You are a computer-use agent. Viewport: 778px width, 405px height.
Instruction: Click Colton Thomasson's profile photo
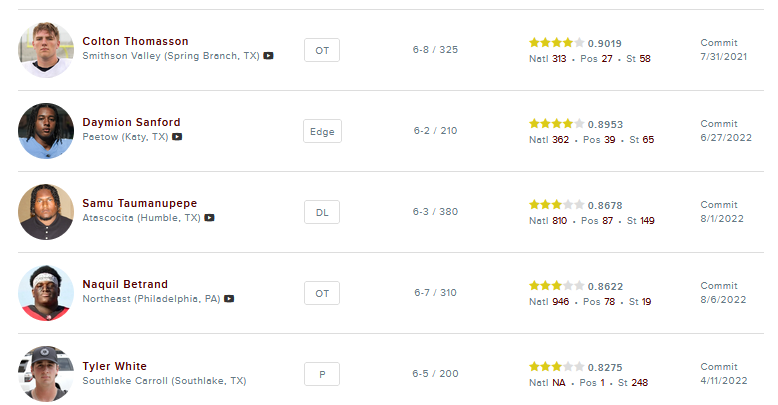pos(46,49)
